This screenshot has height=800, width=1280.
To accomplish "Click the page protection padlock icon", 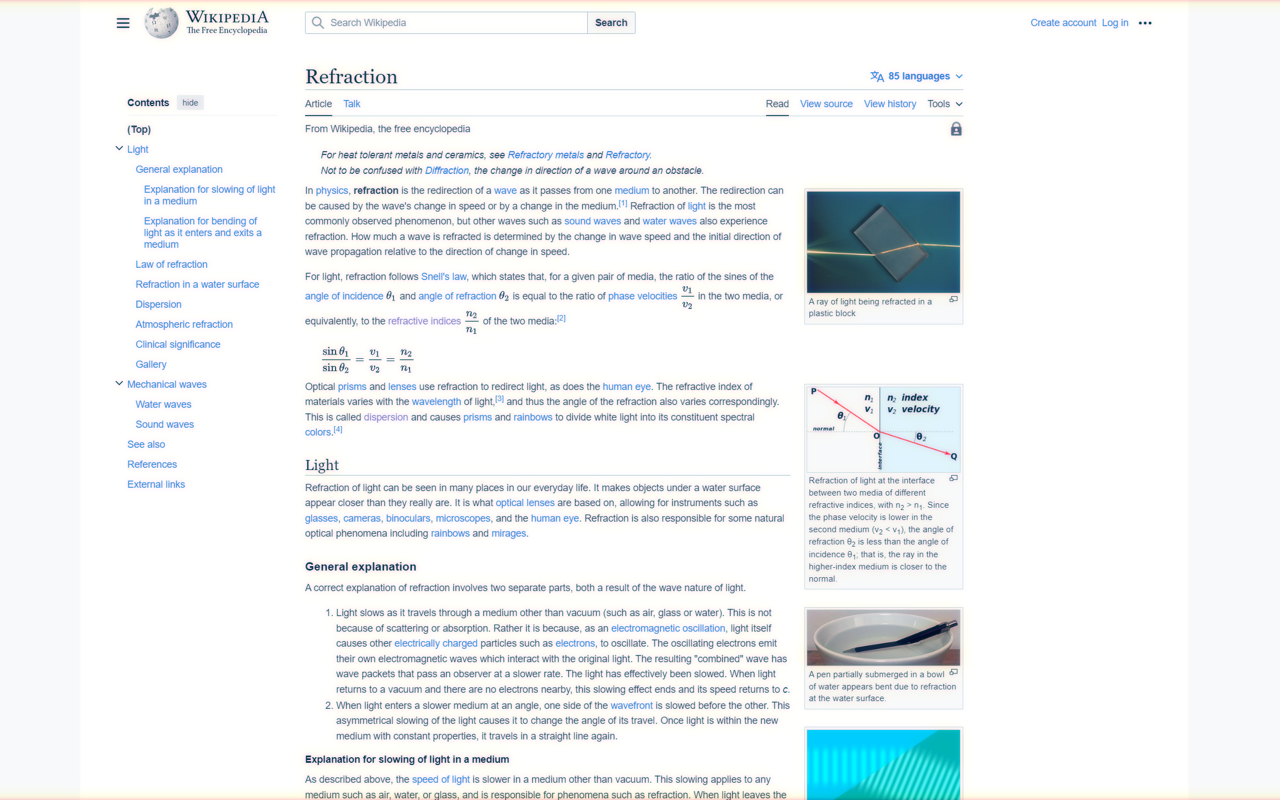I will 955,128.
